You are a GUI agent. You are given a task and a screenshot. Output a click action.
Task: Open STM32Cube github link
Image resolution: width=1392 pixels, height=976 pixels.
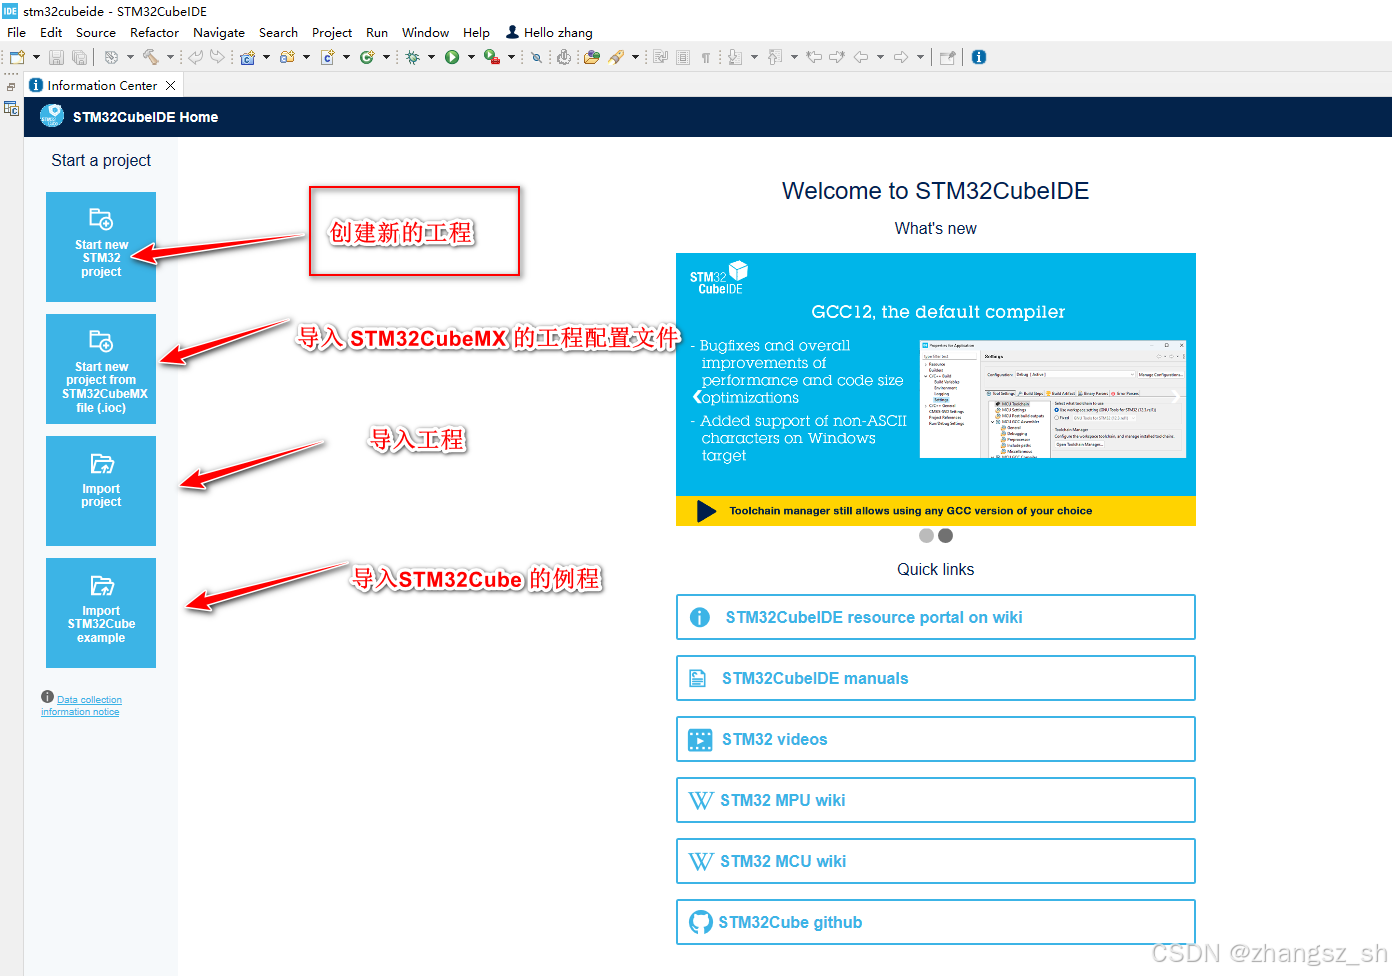point(935,922)
